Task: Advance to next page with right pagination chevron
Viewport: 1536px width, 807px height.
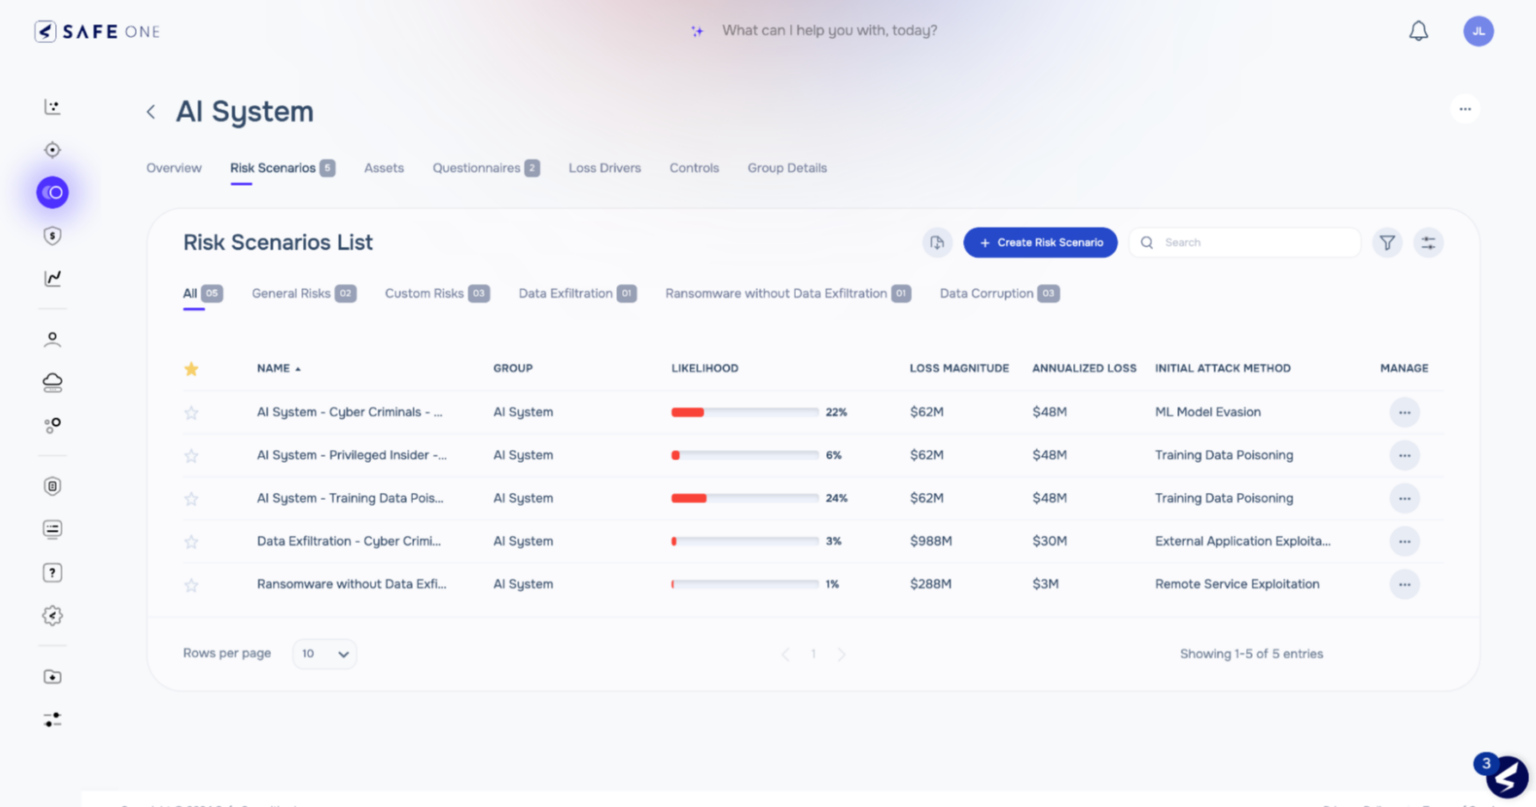Action: [x=841, y=654]
